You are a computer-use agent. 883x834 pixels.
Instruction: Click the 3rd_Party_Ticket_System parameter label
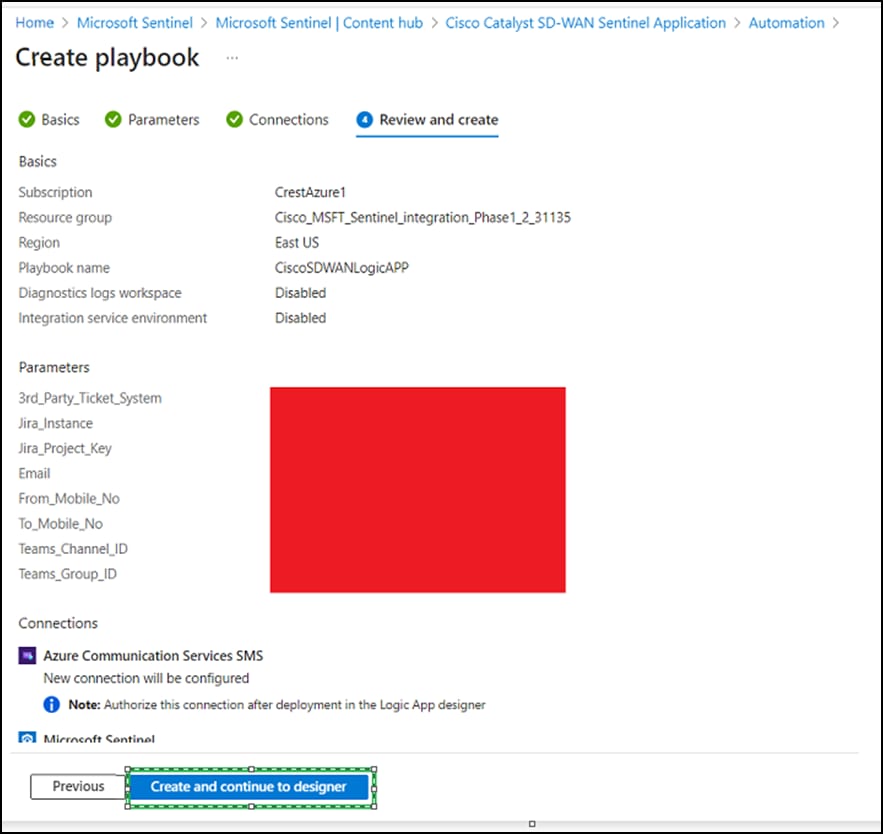point(90,398)
